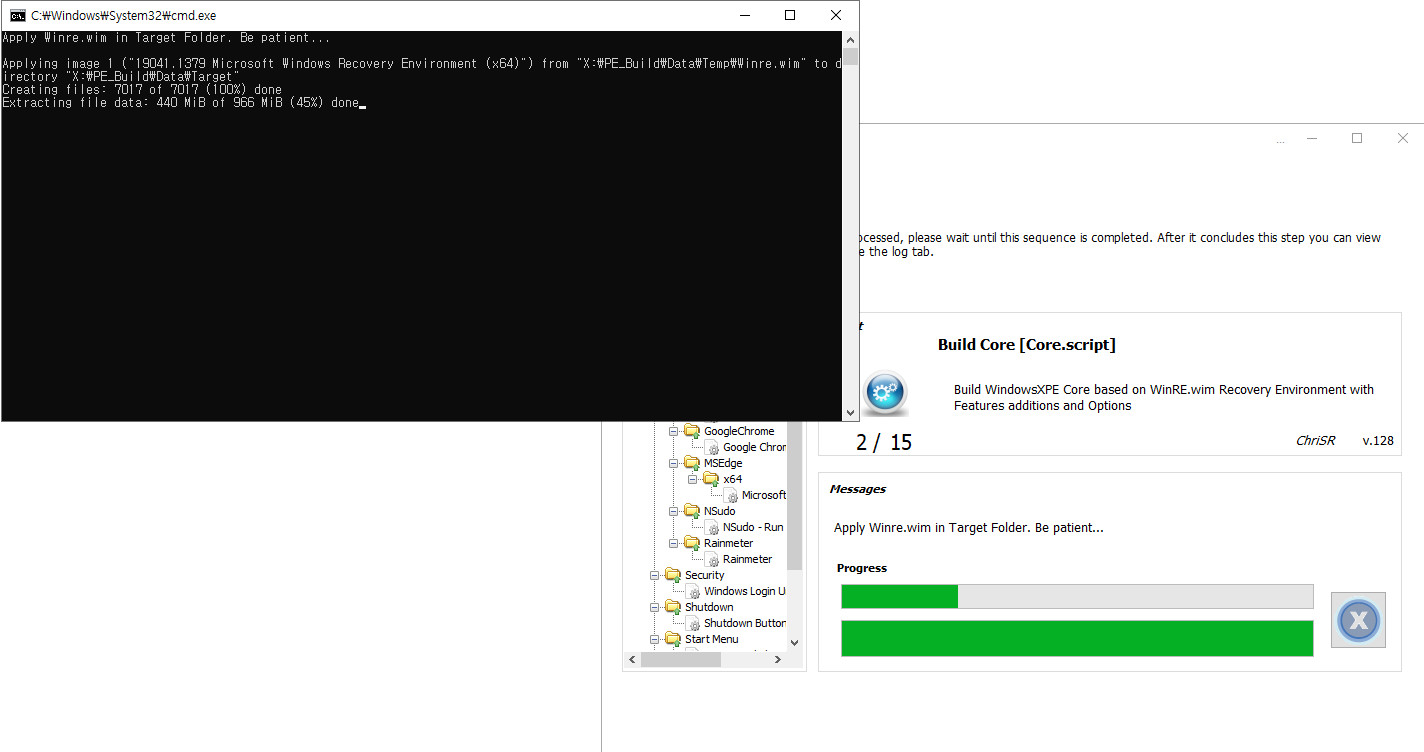Click the Rainmeter folder icon
This screenshot has height=752, width=1424.
691,543
